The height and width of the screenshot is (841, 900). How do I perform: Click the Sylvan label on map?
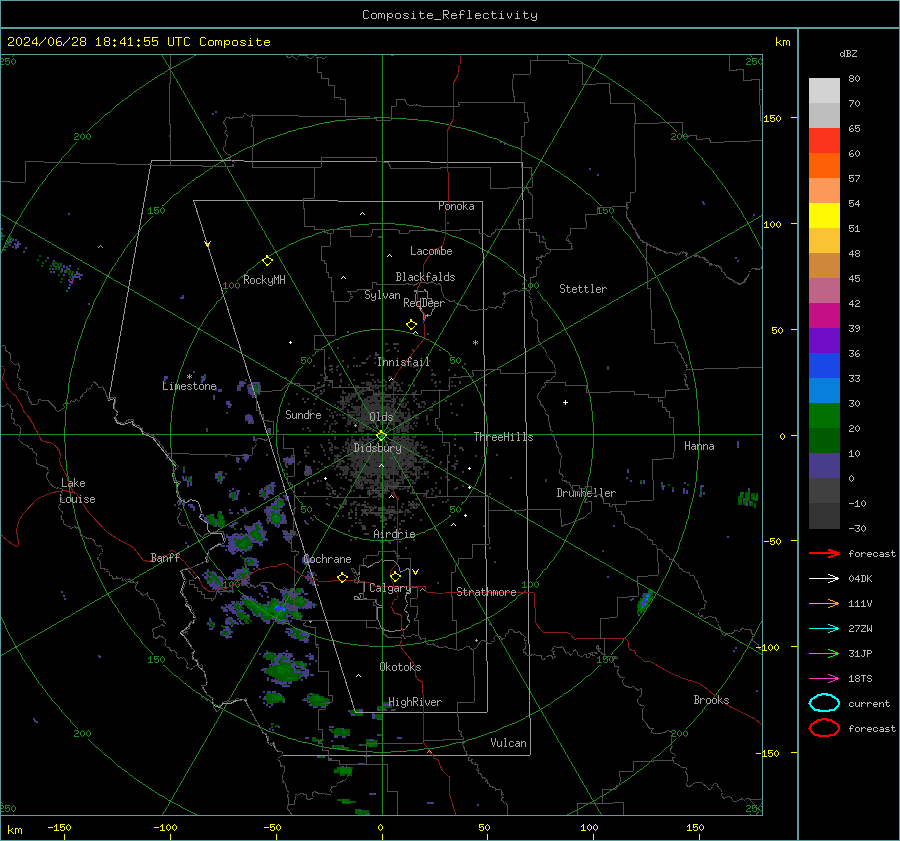[x=382, y=295]
